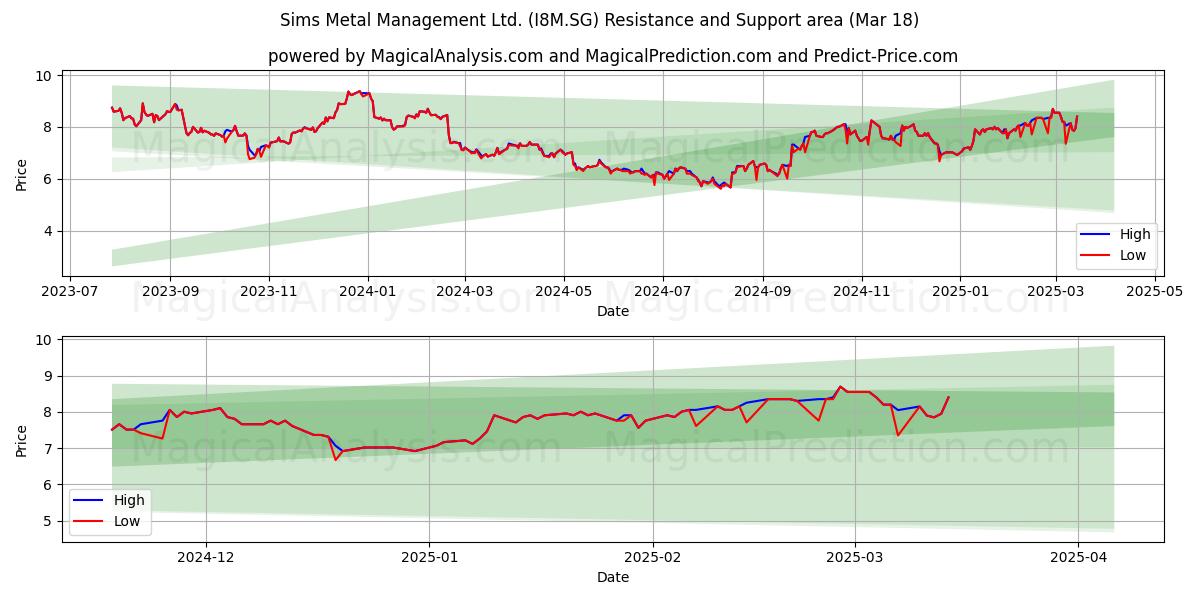This screenshot has height=600, width=1200.
Task: Click the '2024-12' tick label in bottom chart
Action: pyautogui.click(x=206, y=558)
